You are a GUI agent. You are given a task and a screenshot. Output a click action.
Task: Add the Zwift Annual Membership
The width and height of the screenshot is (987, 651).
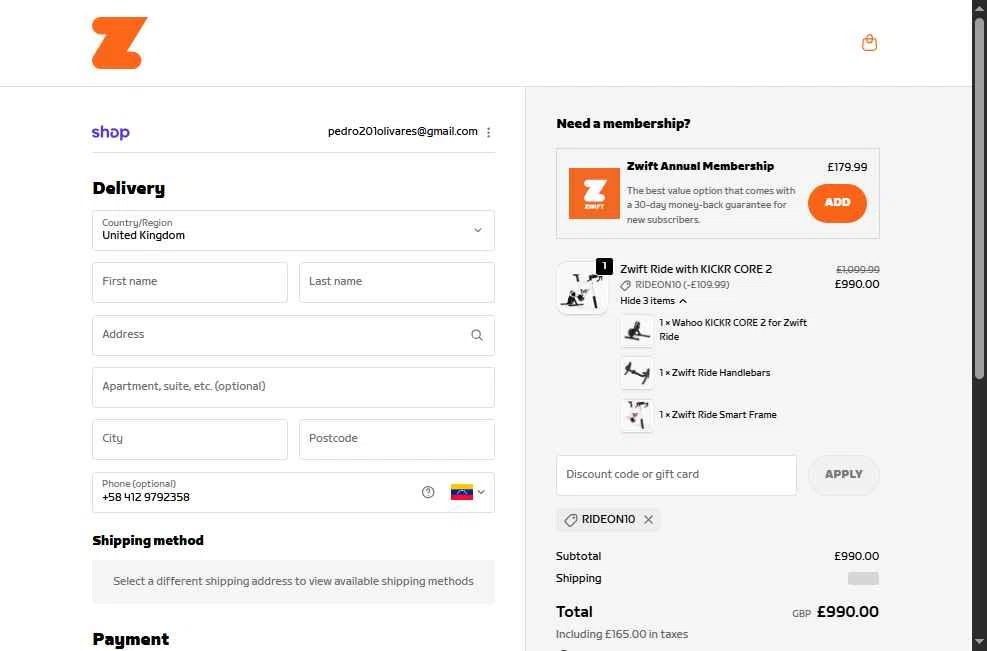click(837, 202)
